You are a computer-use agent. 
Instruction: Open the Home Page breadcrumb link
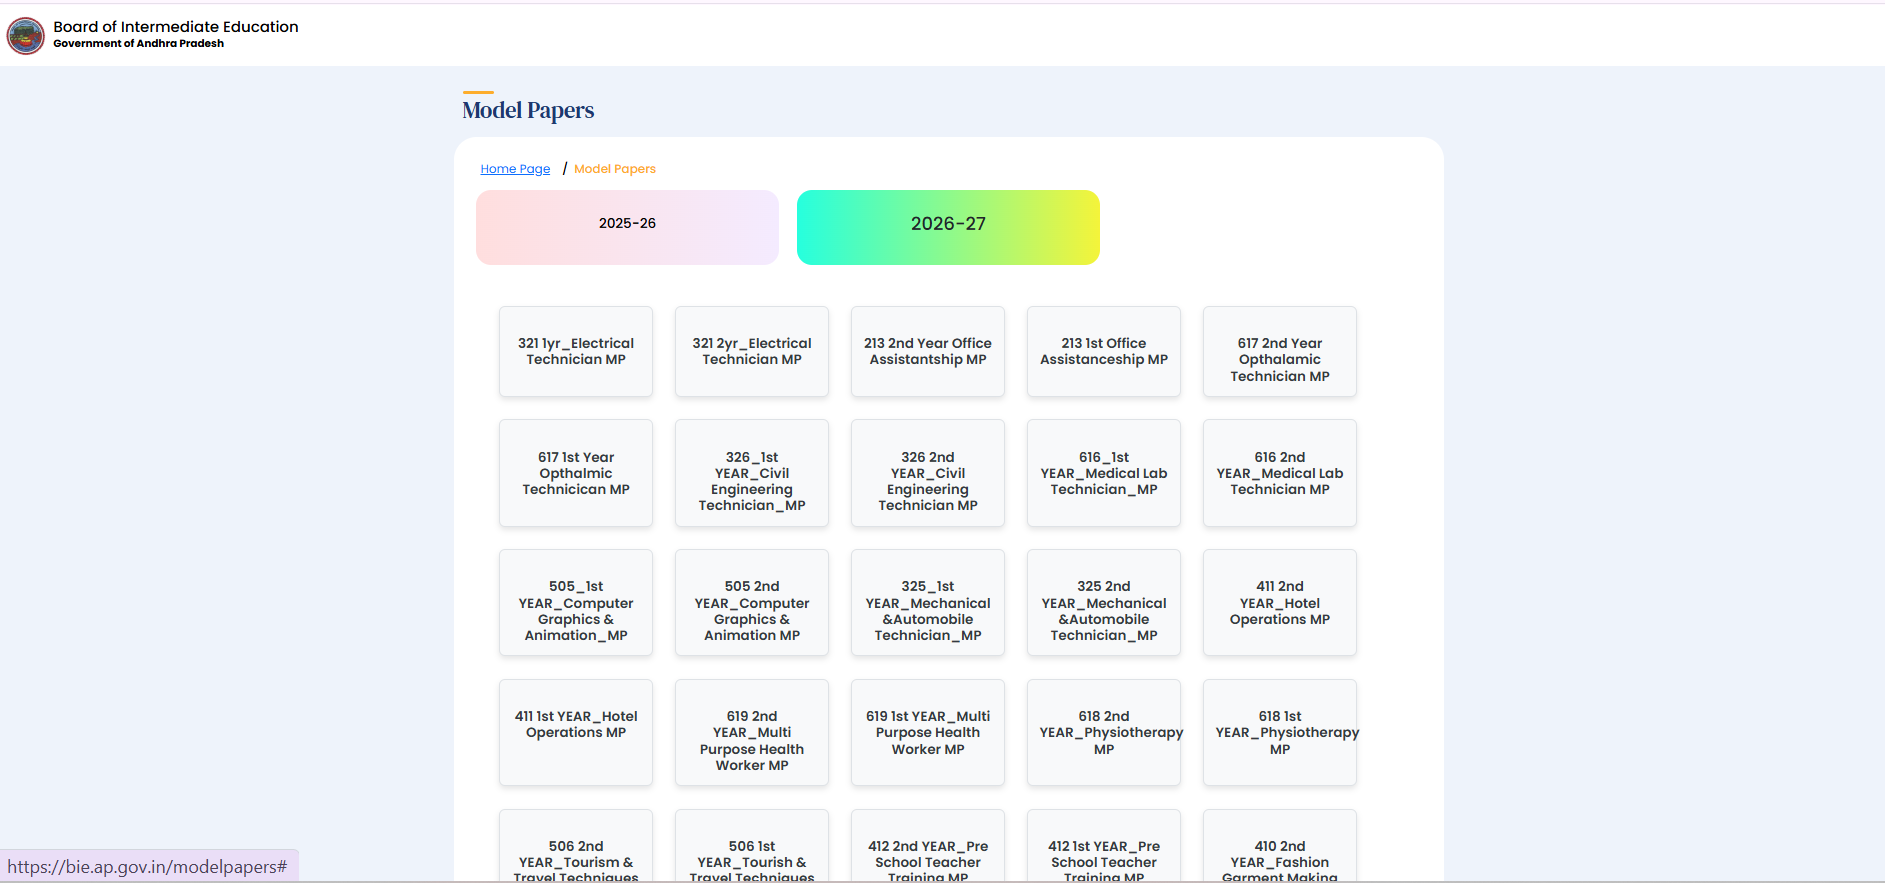point(515,169)
